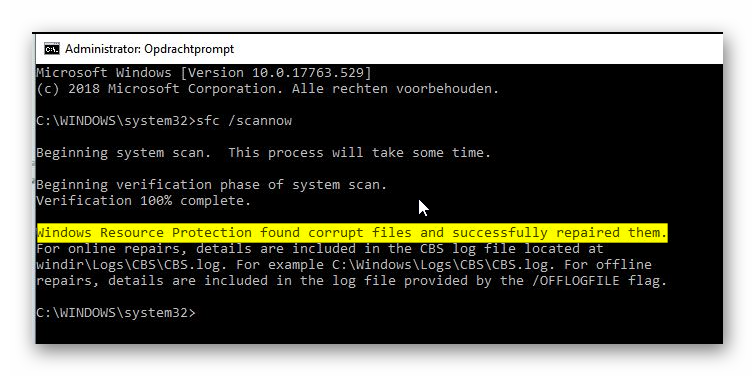Click the first C:\WINDOWS\system32> prompt path
755x376 pixels.
pos(116,121)
